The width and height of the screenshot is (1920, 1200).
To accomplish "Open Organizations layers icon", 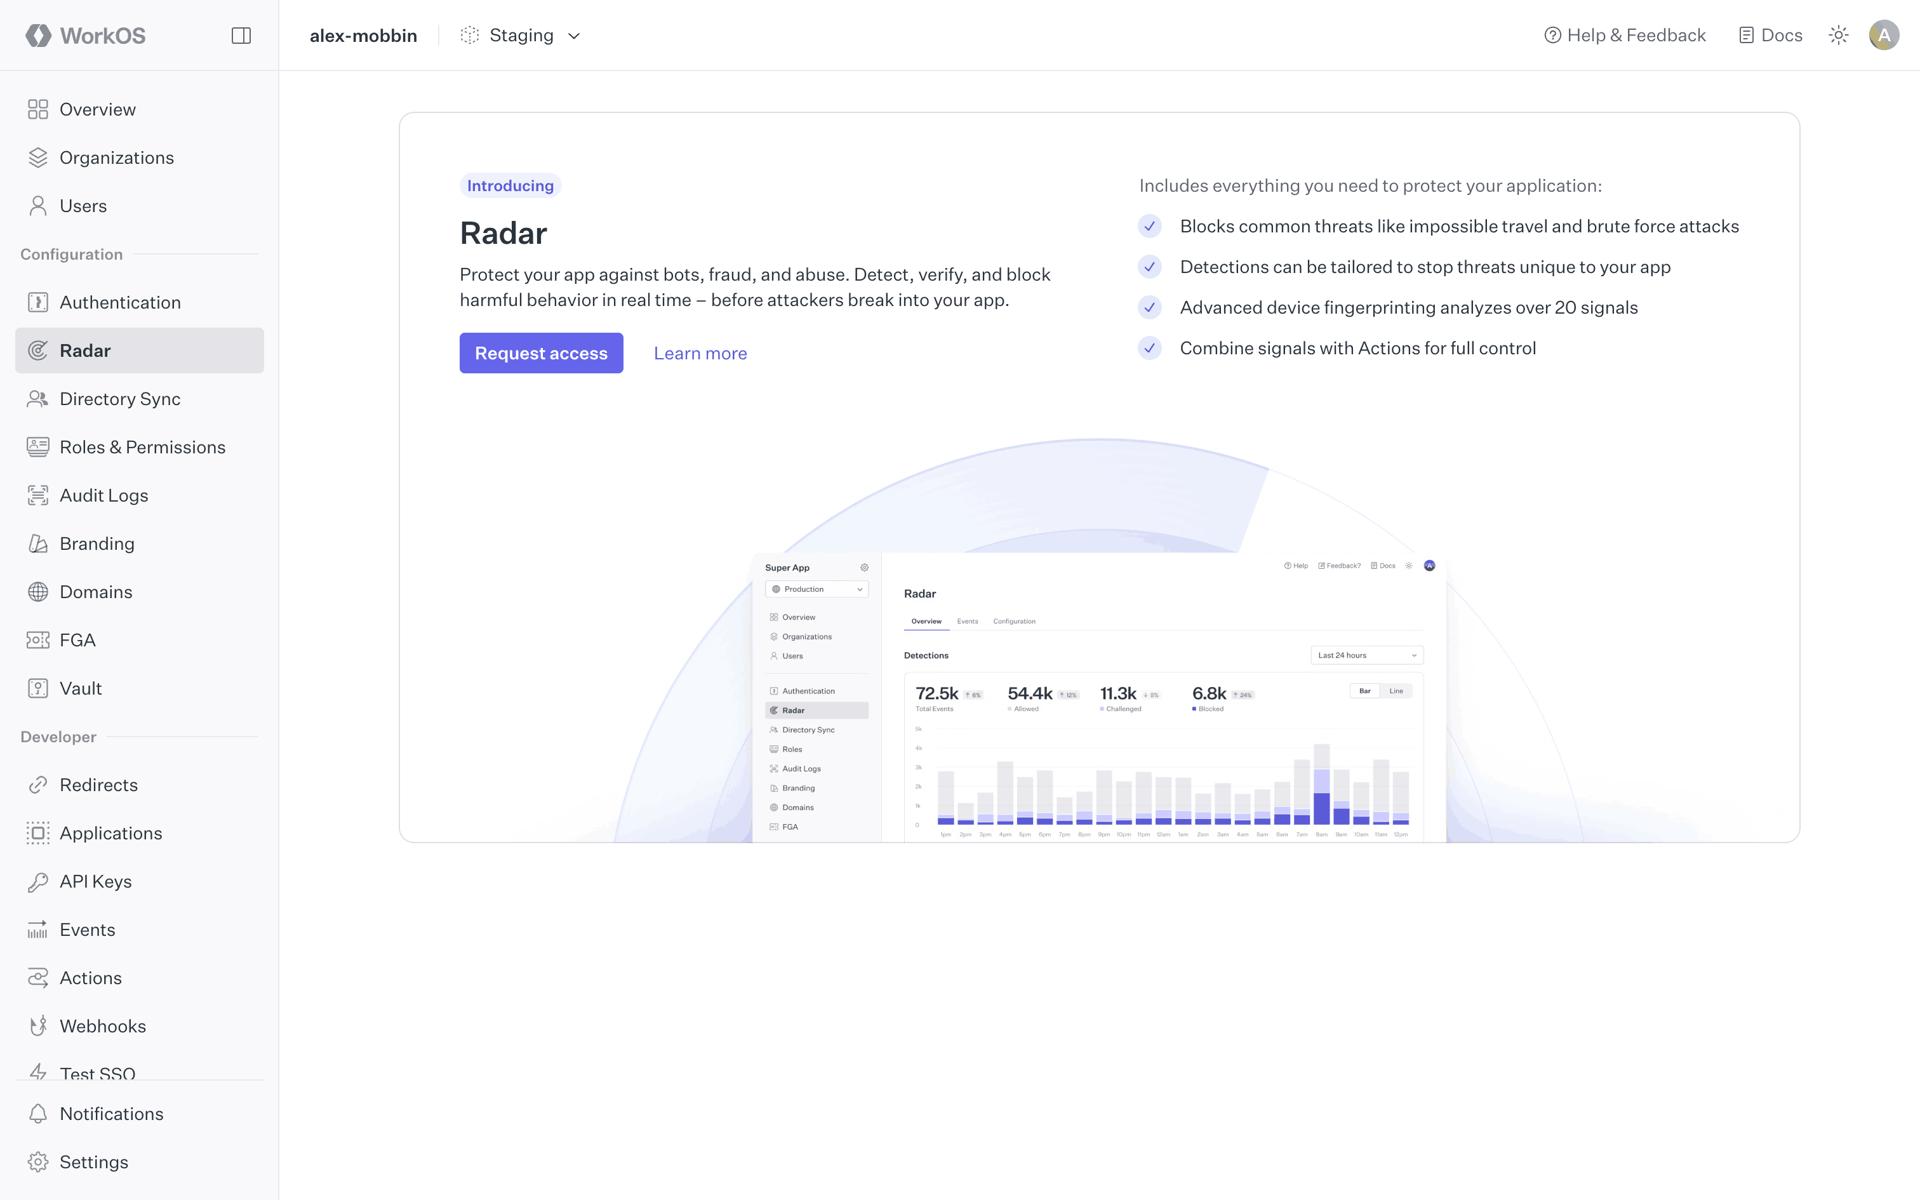I will coord(38,157).
